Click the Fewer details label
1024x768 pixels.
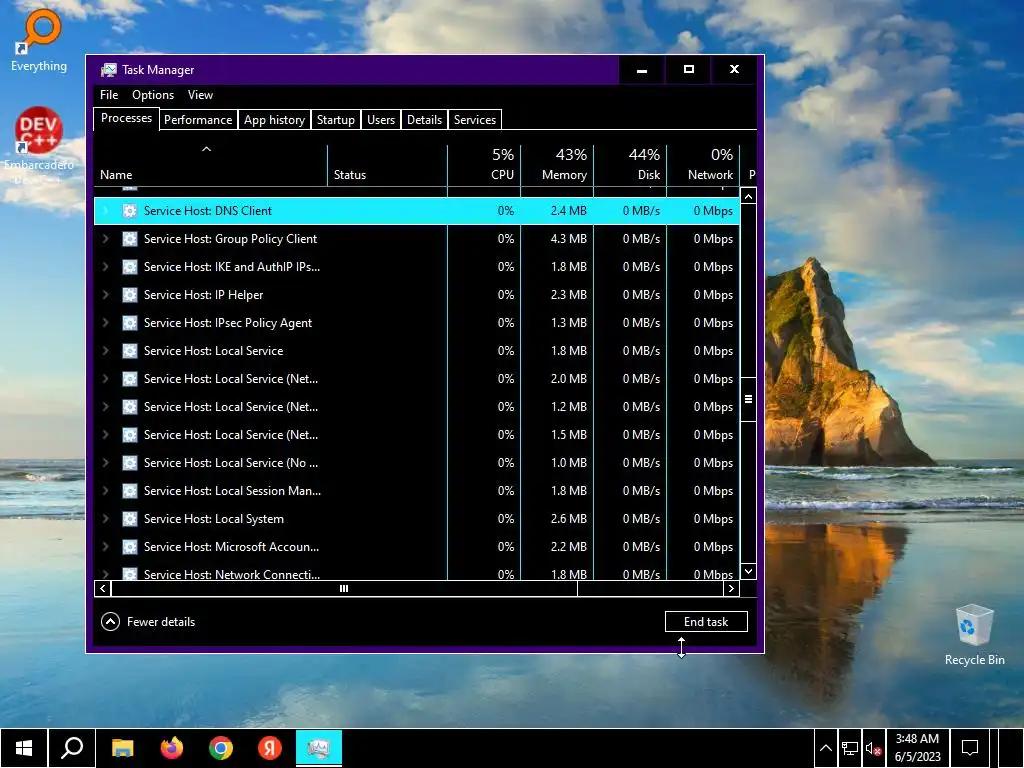[x=161, y=622]
